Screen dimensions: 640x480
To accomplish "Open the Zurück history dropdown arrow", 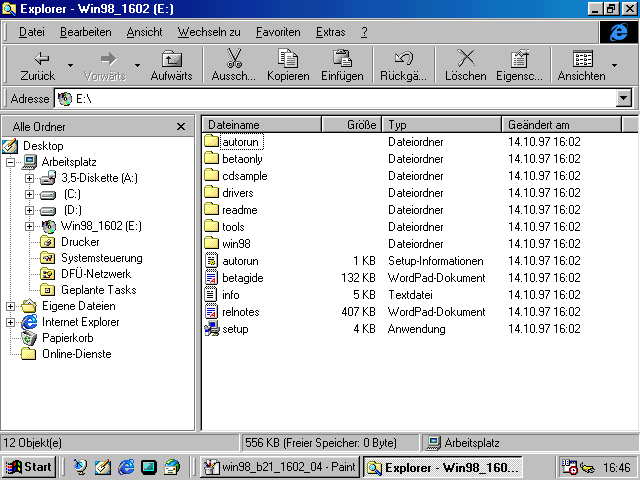I will [70, 65].
